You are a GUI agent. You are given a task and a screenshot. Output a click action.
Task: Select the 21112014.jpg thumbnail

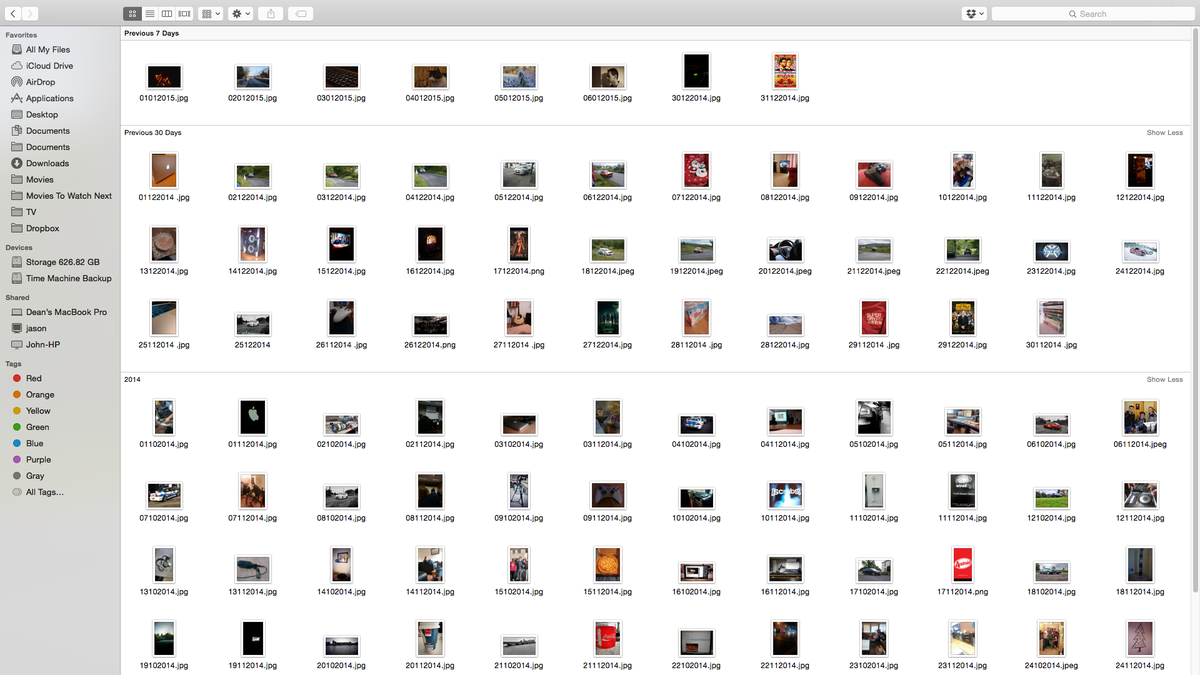608,638
